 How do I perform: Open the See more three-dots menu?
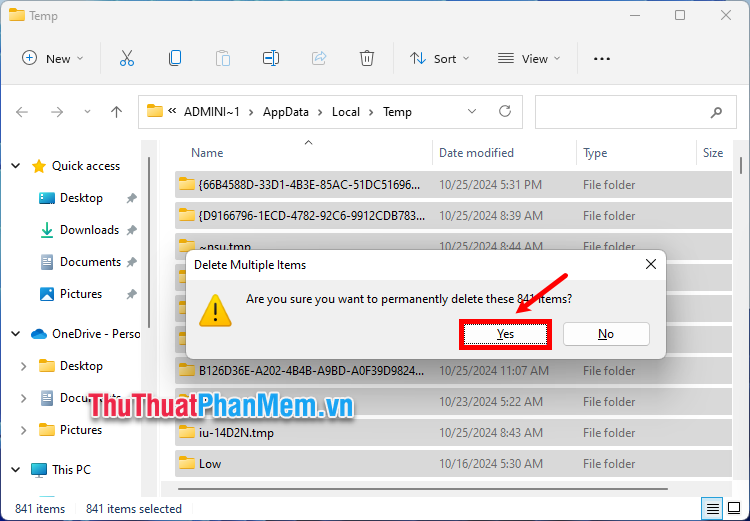click(602, 59)
